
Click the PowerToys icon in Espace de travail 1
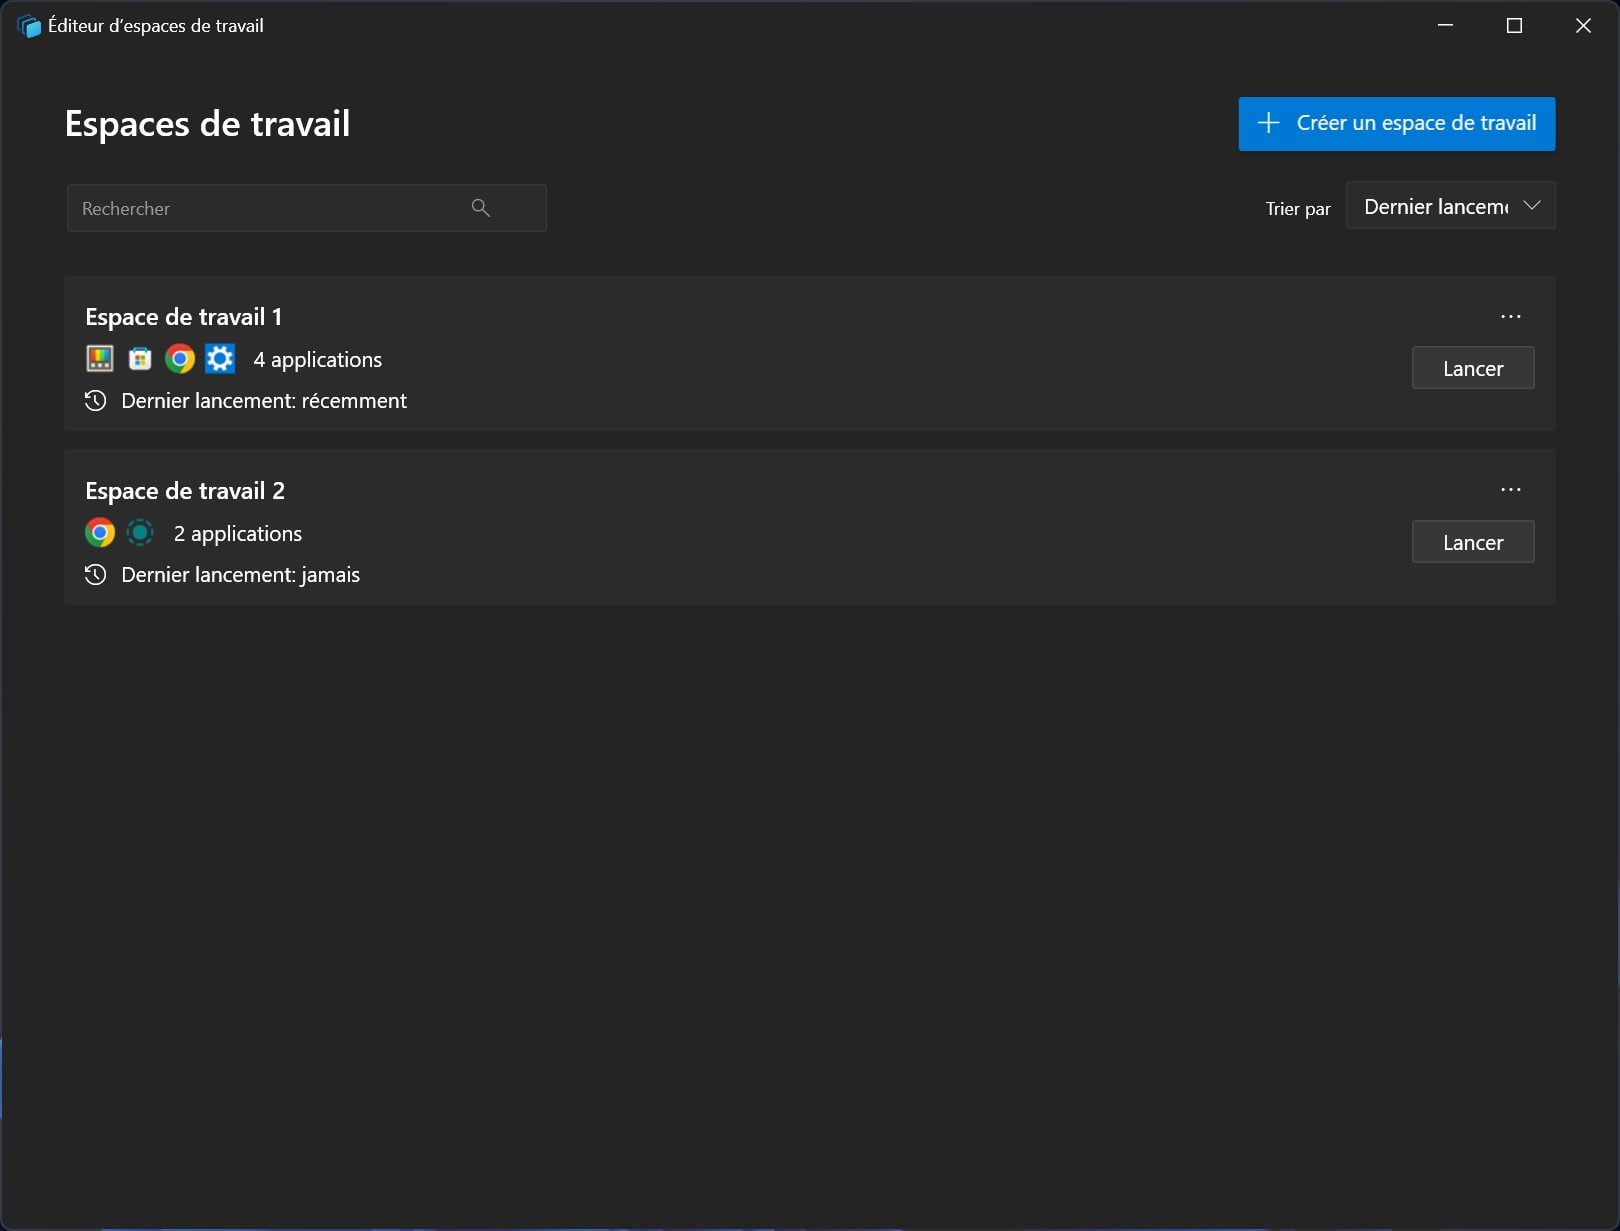pos(100,359)
